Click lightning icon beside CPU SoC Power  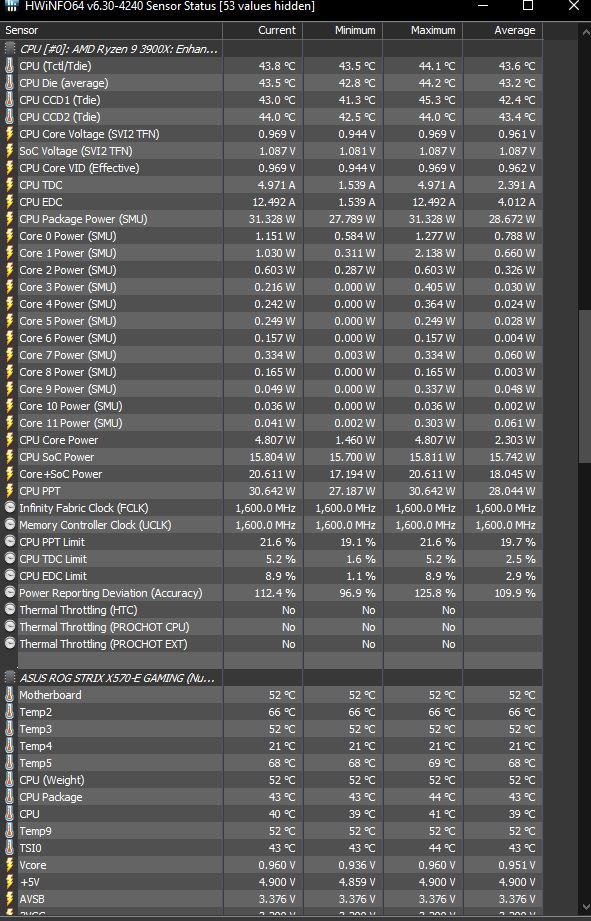coord(9,457)
